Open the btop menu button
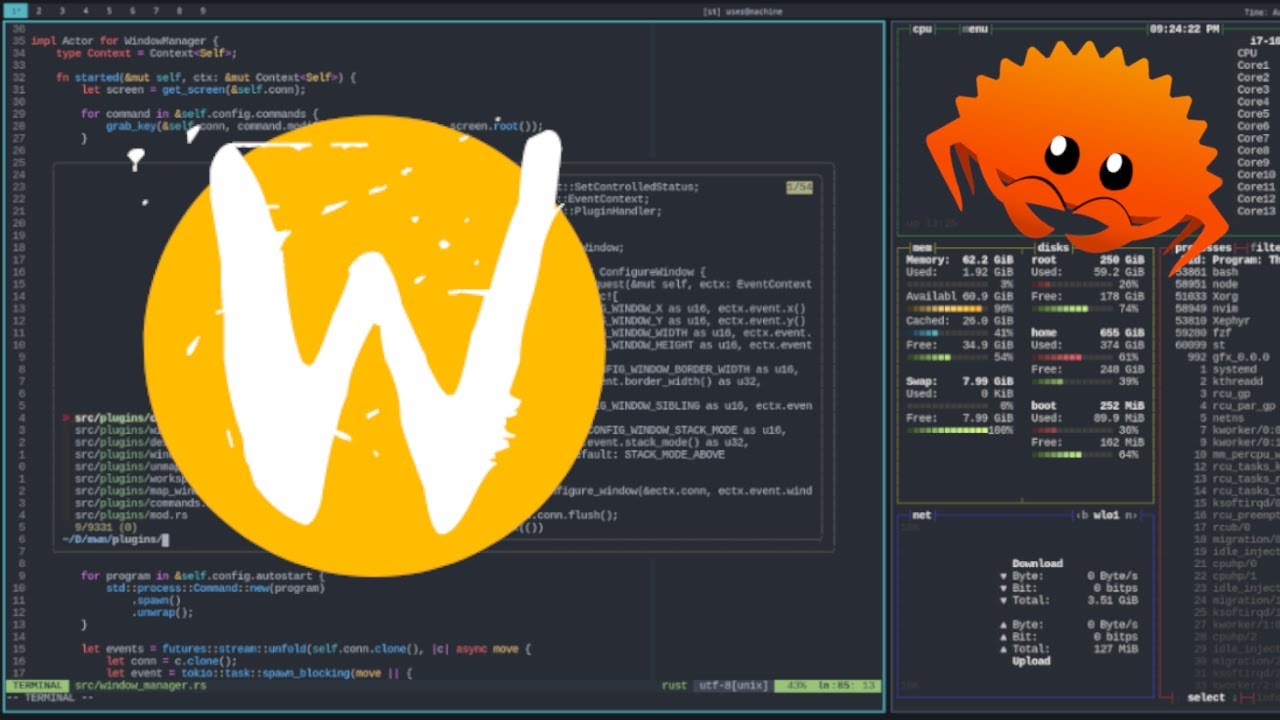 pos(976,29)
